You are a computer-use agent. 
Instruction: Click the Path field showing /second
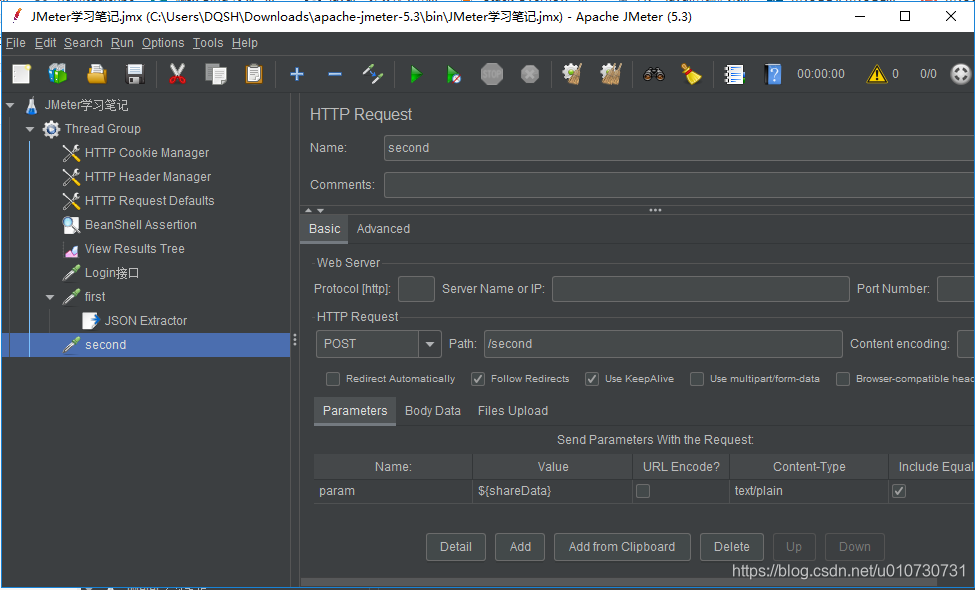click(x=663, y=344)
